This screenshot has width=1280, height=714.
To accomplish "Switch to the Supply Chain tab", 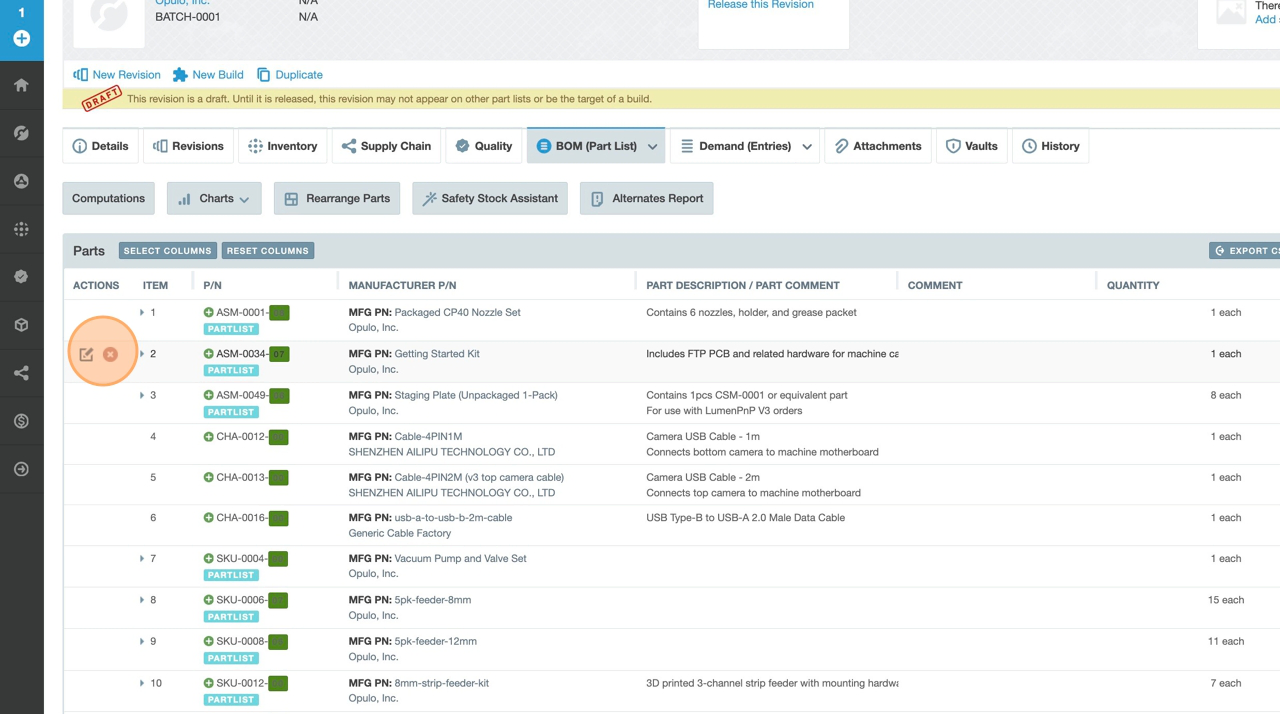I will [386, 146].
